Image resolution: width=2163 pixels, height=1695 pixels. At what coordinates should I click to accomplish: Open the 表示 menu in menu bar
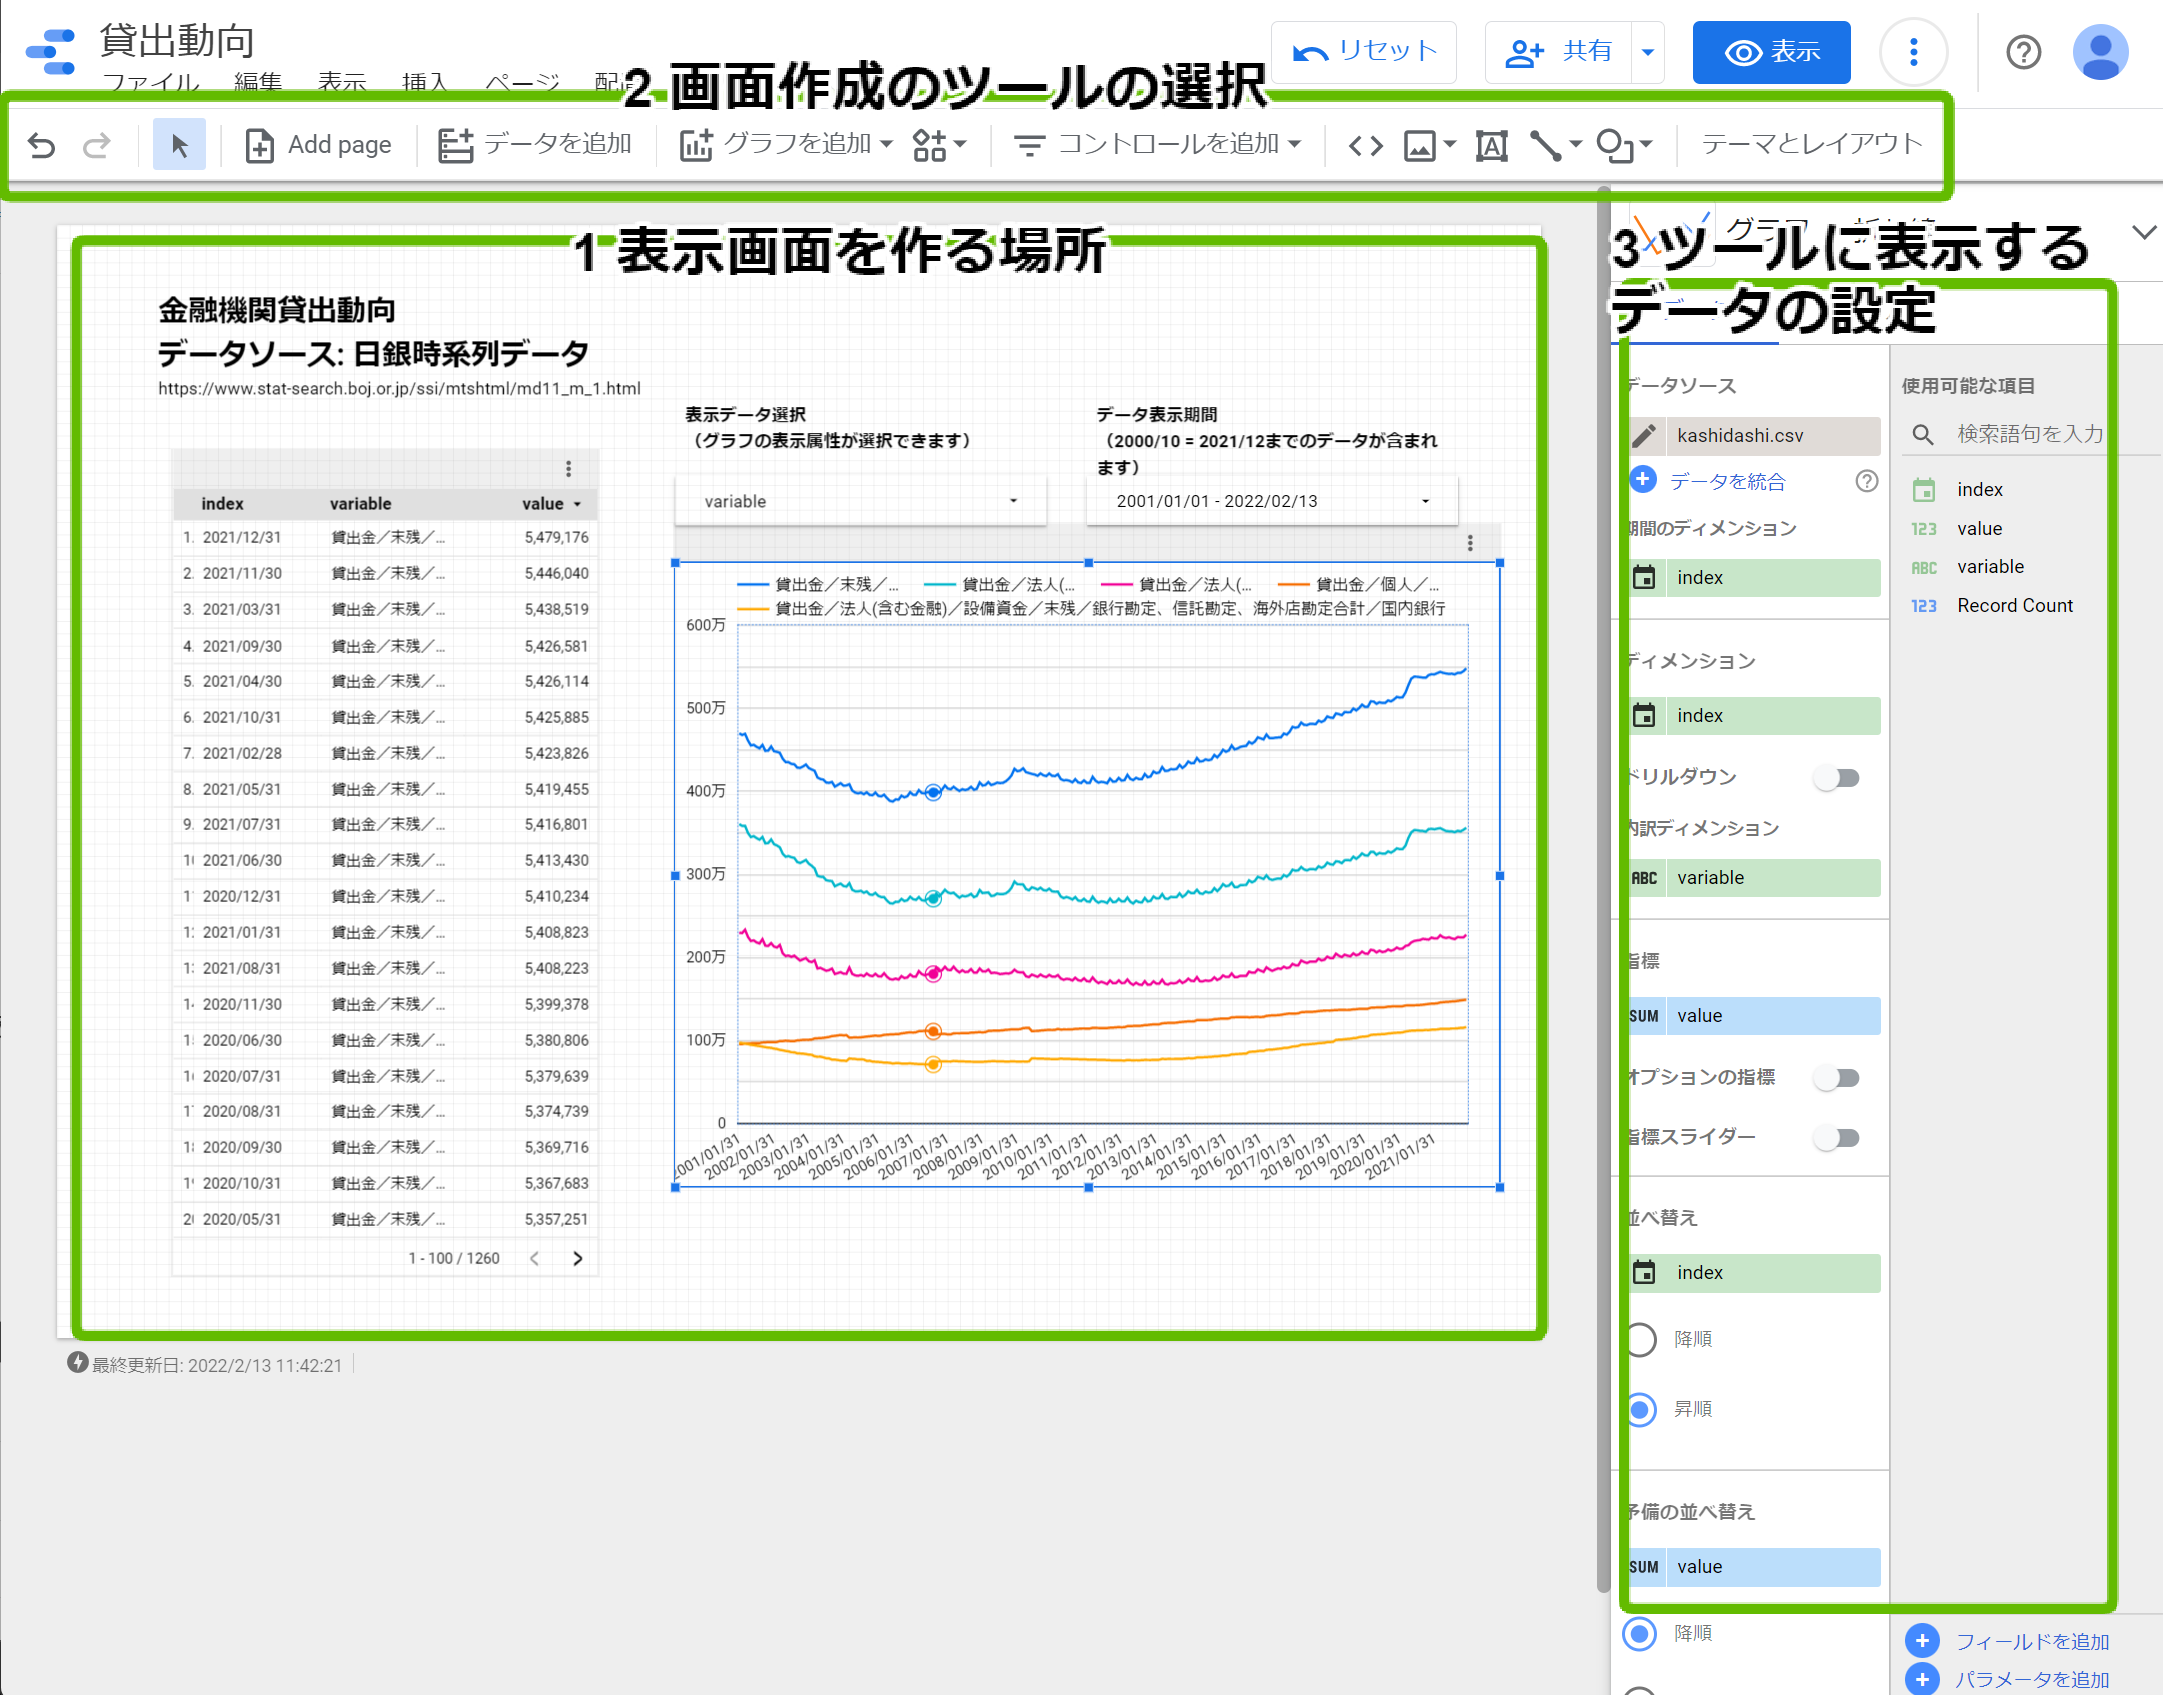342,82
